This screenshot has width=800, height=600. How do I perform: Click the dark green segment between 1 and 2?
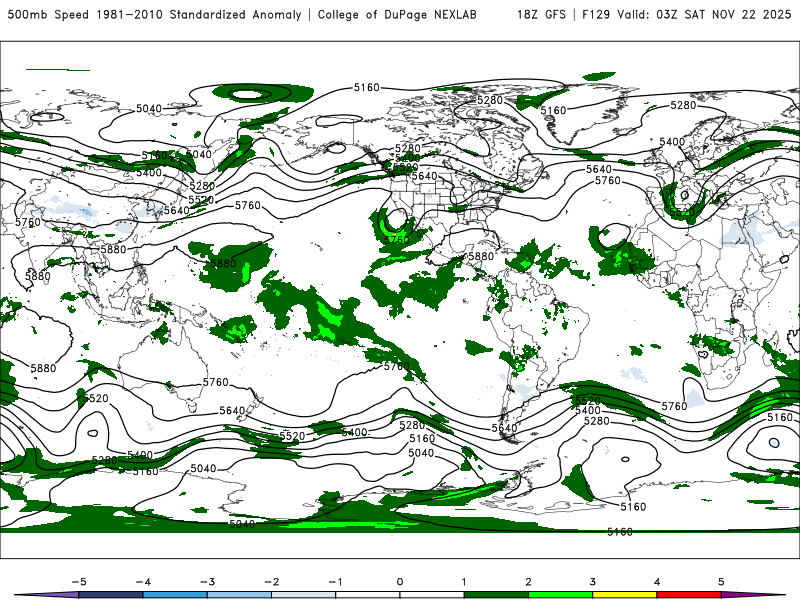click(x=496, y=595)
